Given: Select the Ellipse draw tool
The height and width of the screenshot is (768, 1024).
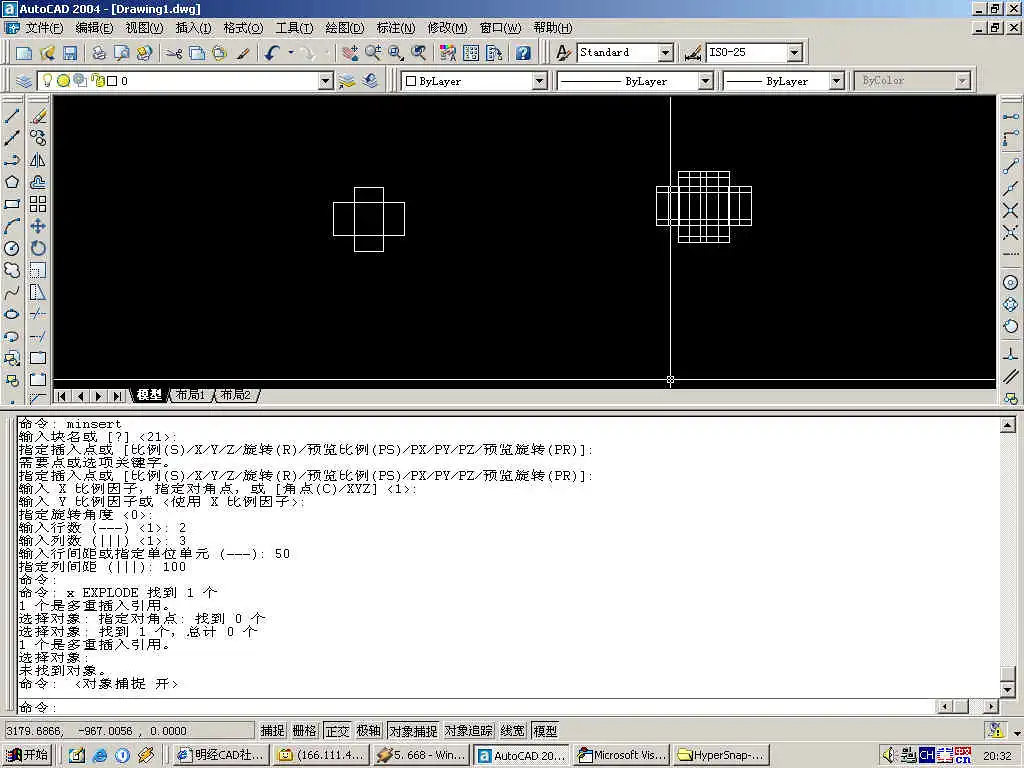Looking at the screenshot, I should coord(12,314).
